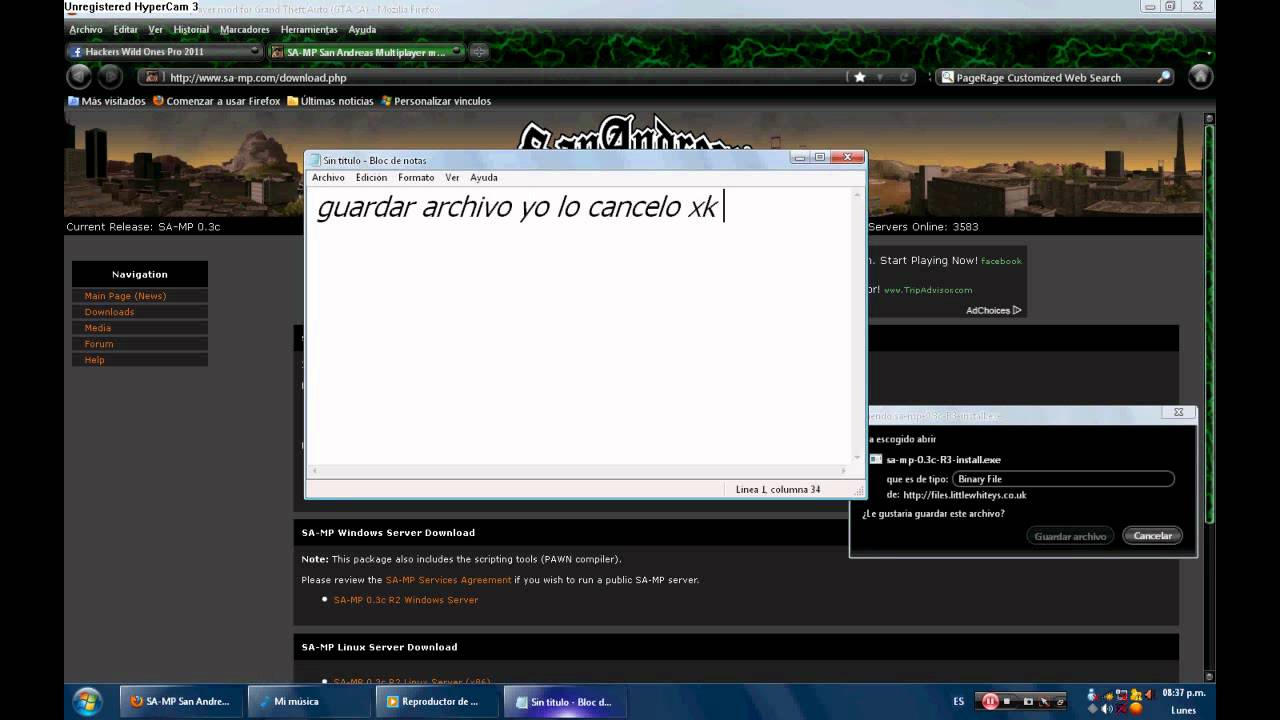Reload the page with the refresh icon

pos(904,77)
